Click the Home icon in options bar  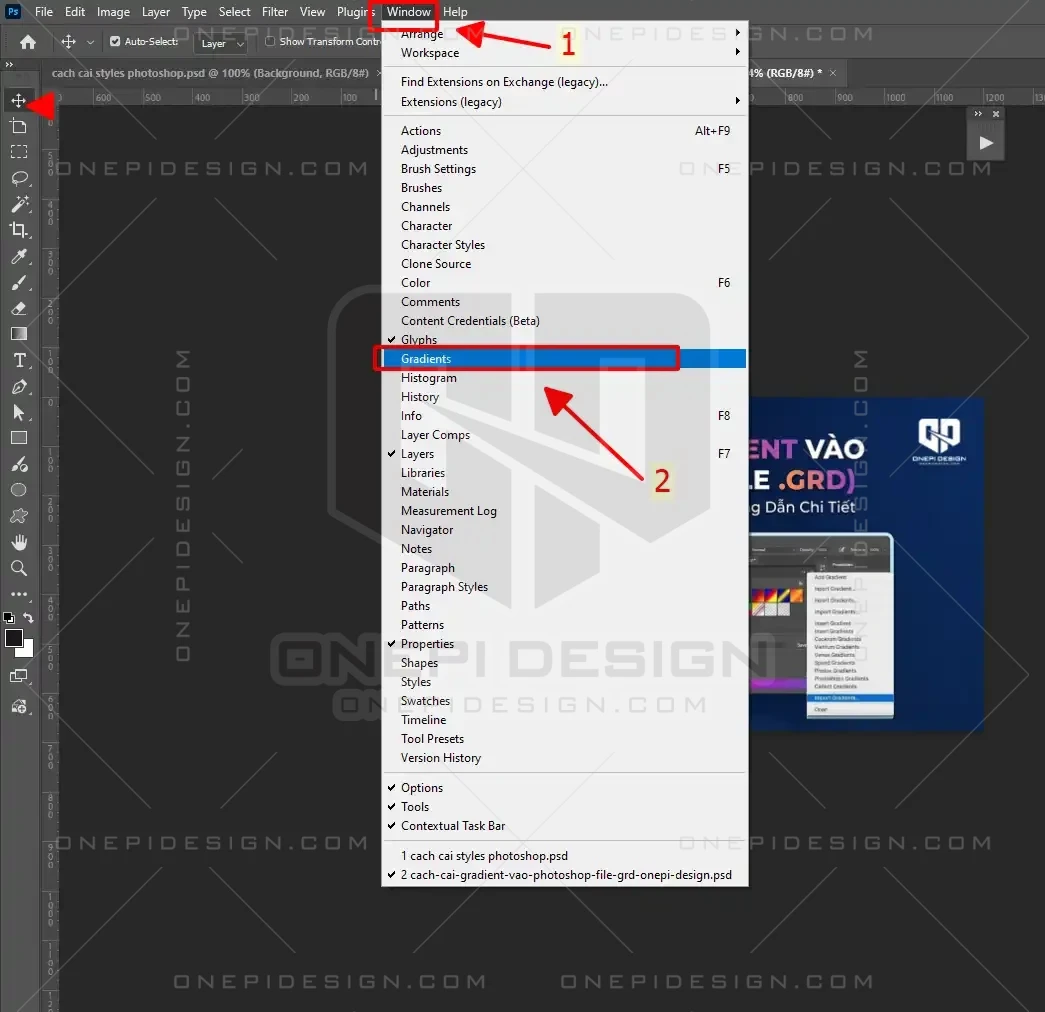coord(28,42)
